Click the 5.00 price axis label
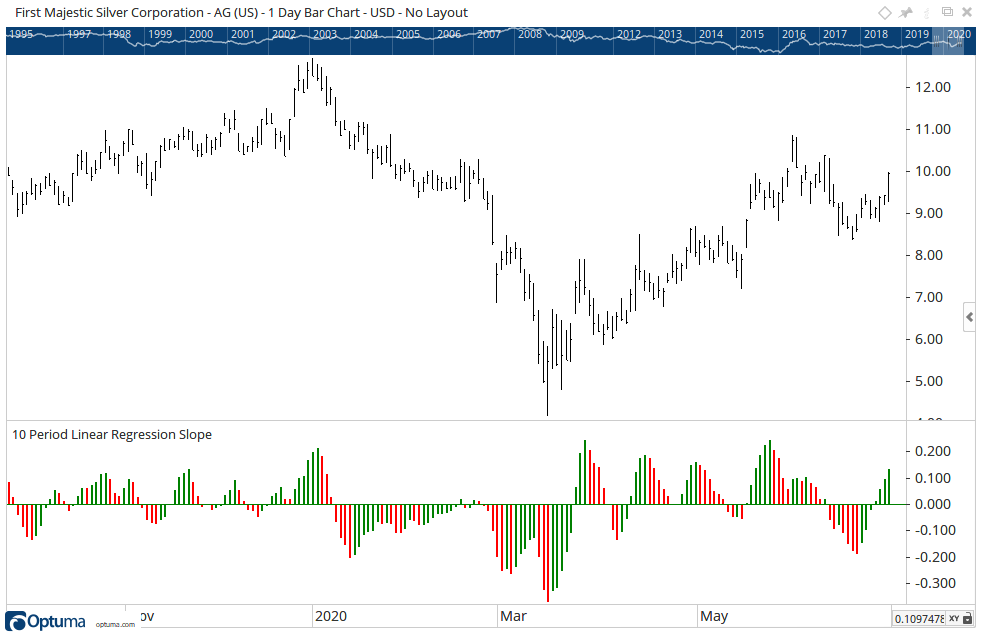The width and height of the screenshot is (982, 635). tap(929, 381)
